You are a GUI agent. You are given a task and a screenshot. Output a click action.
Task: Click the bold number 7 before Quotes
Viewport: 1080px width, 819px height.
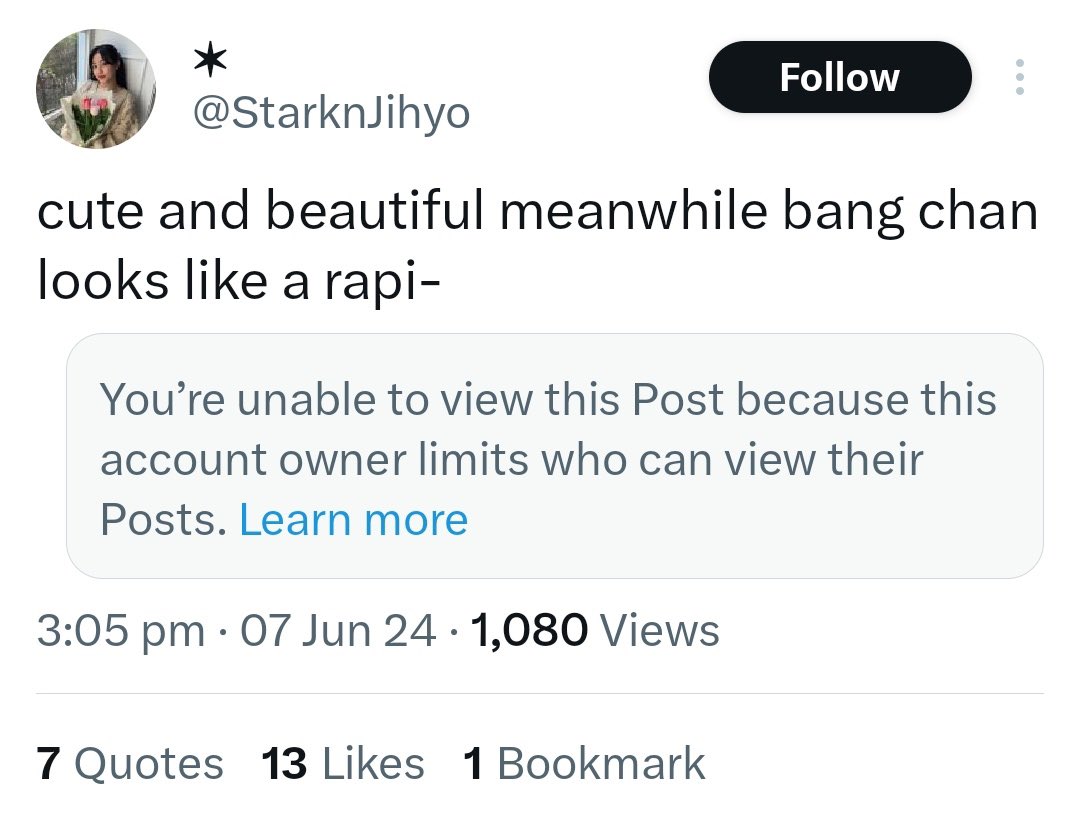48,763
